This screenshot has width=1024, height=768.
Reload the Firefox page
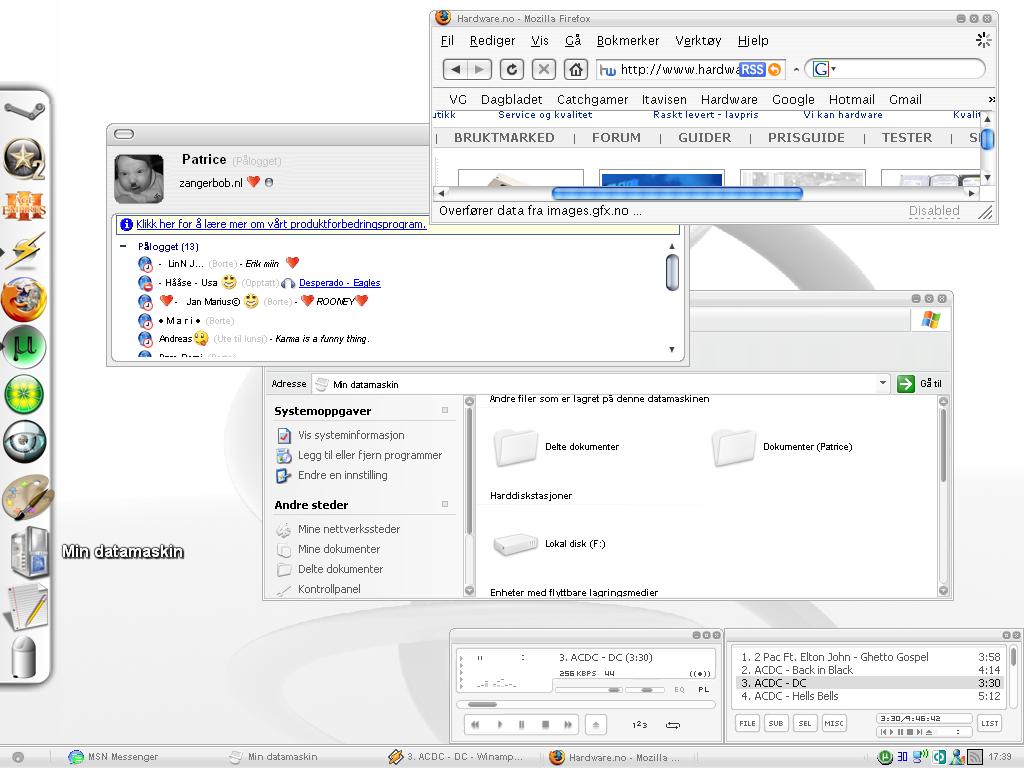coord(512,69)
